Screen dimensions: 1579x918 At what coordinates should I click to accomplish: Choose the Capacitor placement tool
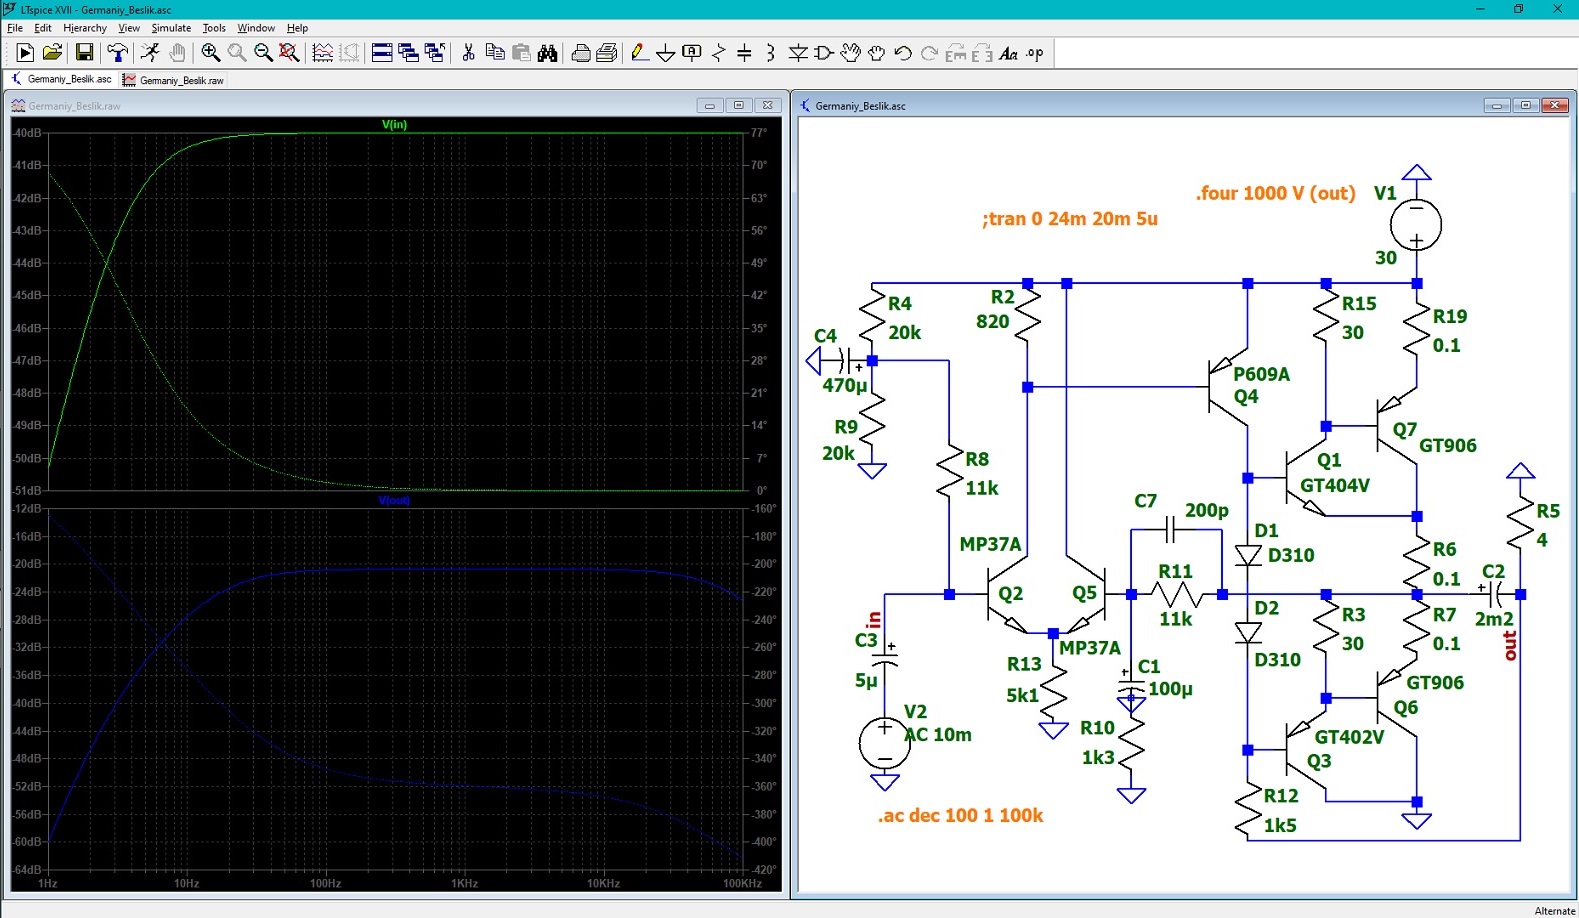[x=744, y=53]
